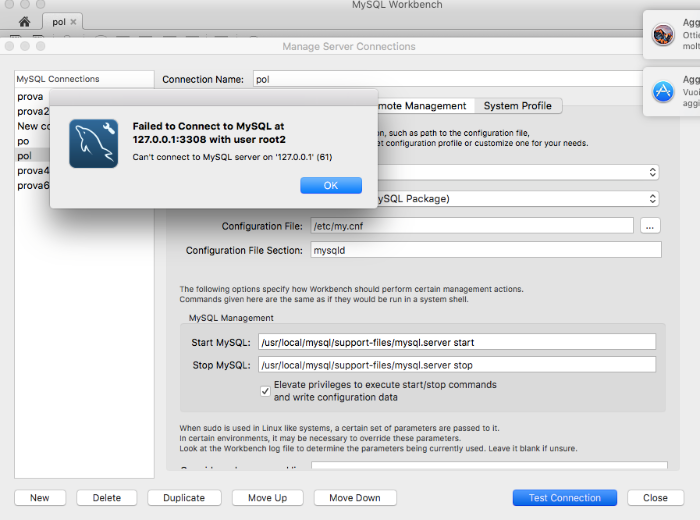Click the Move Down button
The width and height of the screenshot is (700, 520).
[x=355, y=498]
